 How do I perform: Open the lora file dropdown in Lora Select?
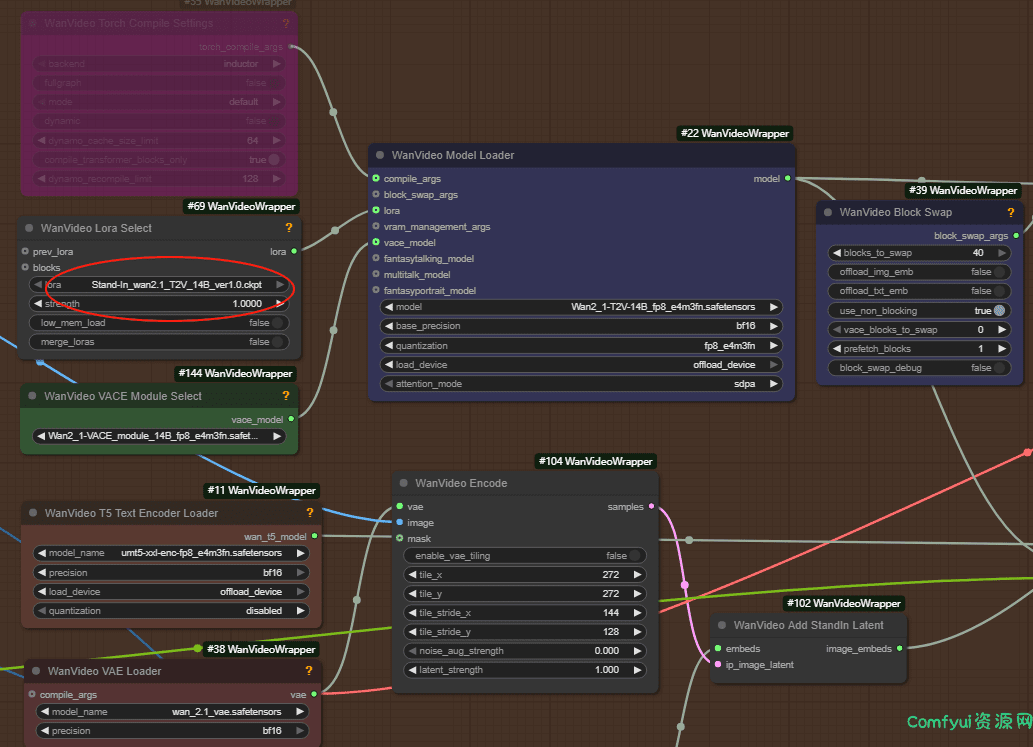(157, 285)
